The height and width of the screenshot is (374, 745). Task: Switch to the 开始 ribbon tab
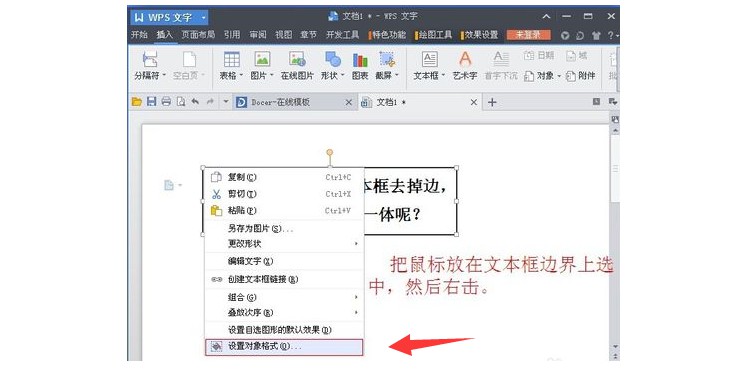139,35
